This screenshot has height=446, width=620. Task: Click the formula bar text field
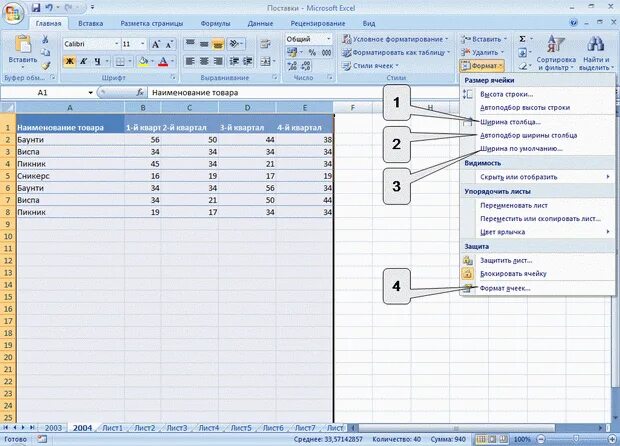[302, 93]
